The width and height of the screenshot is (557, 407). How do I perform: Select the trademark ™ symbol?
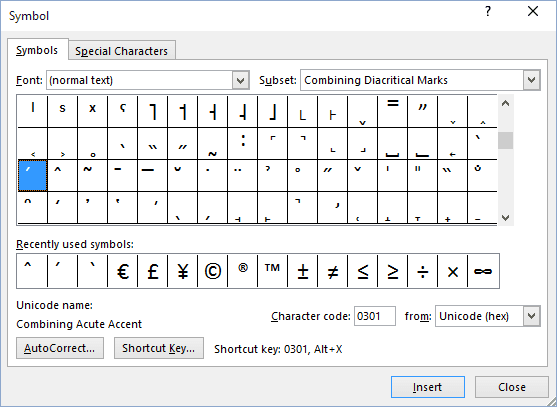(x=272, y=271)
